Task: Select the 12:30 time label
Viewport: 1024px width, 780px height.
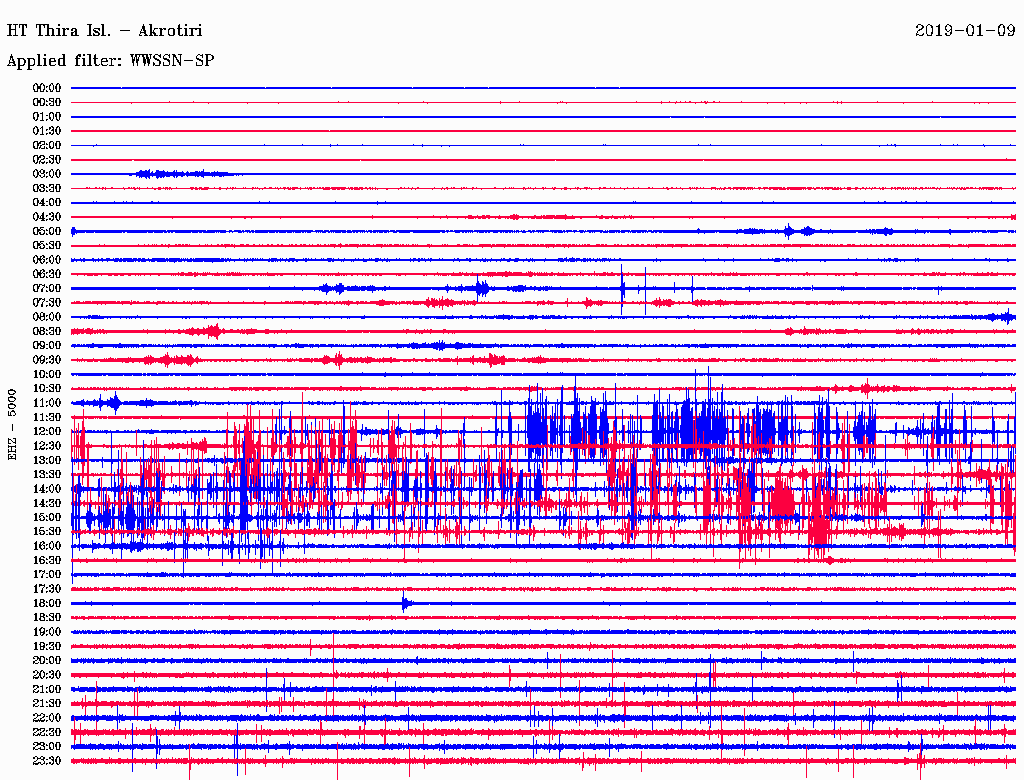Action: [46, 446]
